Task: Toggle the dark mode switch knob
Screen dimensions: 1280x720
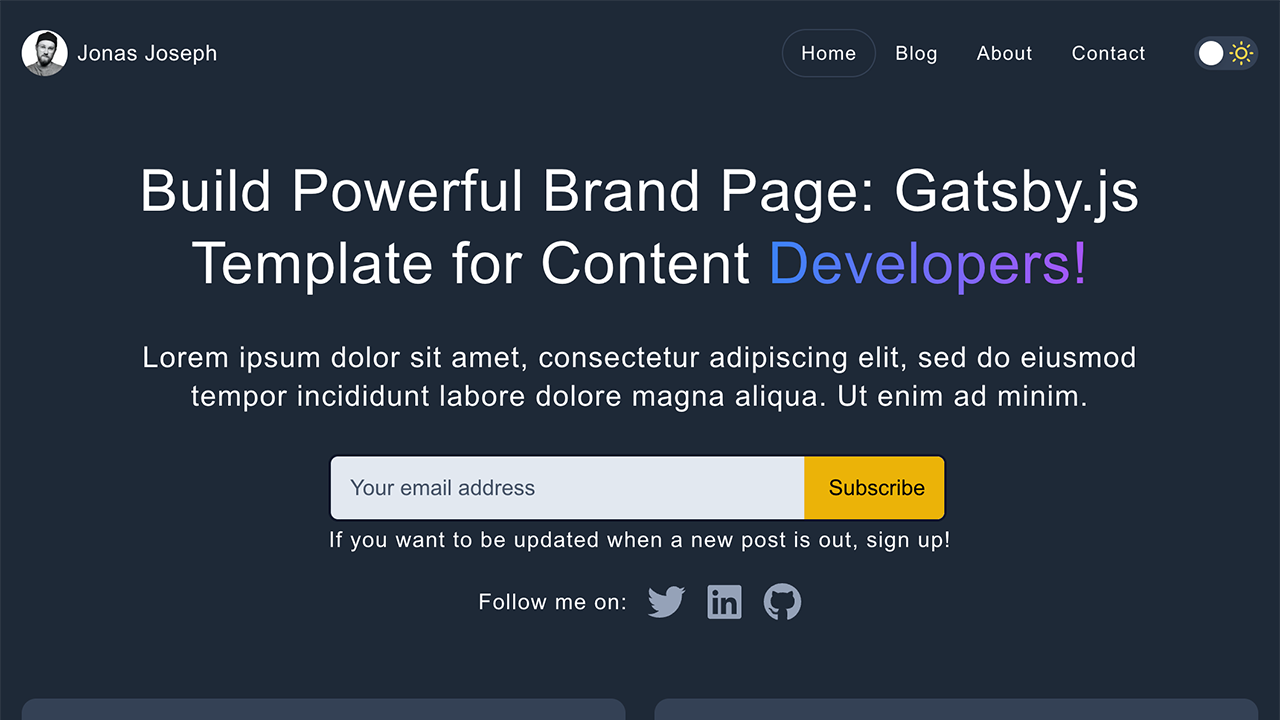Action: coord(1211,53)
